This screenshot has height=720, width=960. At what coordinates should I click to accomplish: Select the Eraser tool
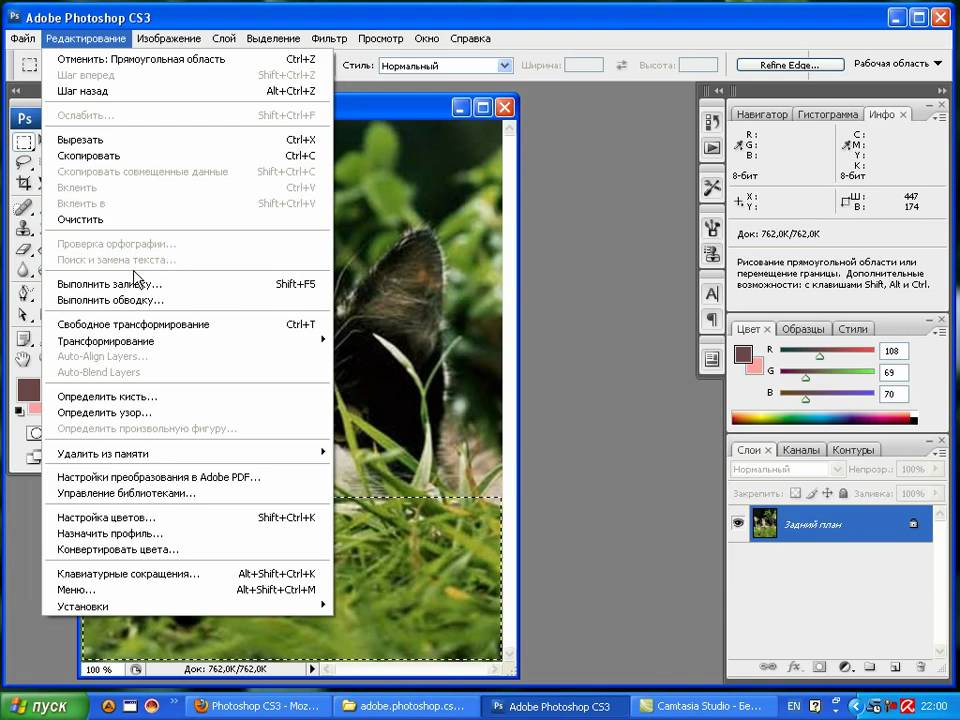point(24,249)
